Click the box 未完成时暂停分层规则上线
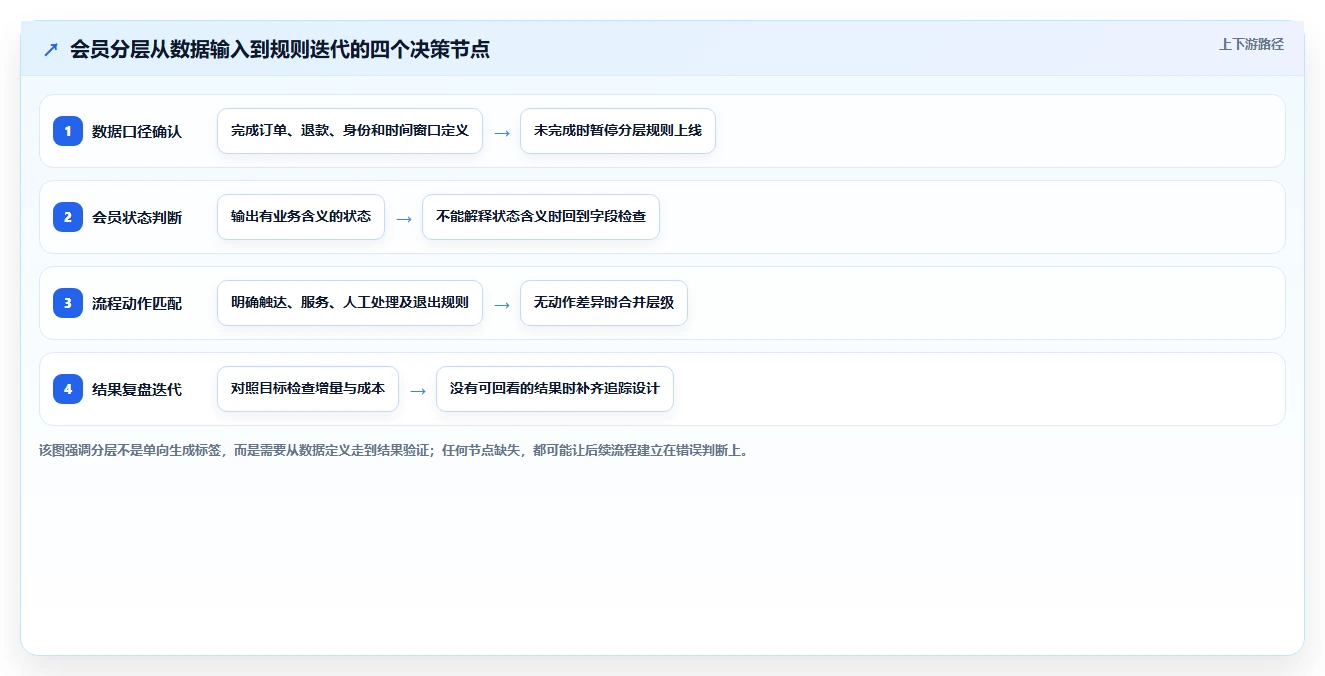Image resolution: width=1325 pixels, height=676 pixels. tap(618, 131)
